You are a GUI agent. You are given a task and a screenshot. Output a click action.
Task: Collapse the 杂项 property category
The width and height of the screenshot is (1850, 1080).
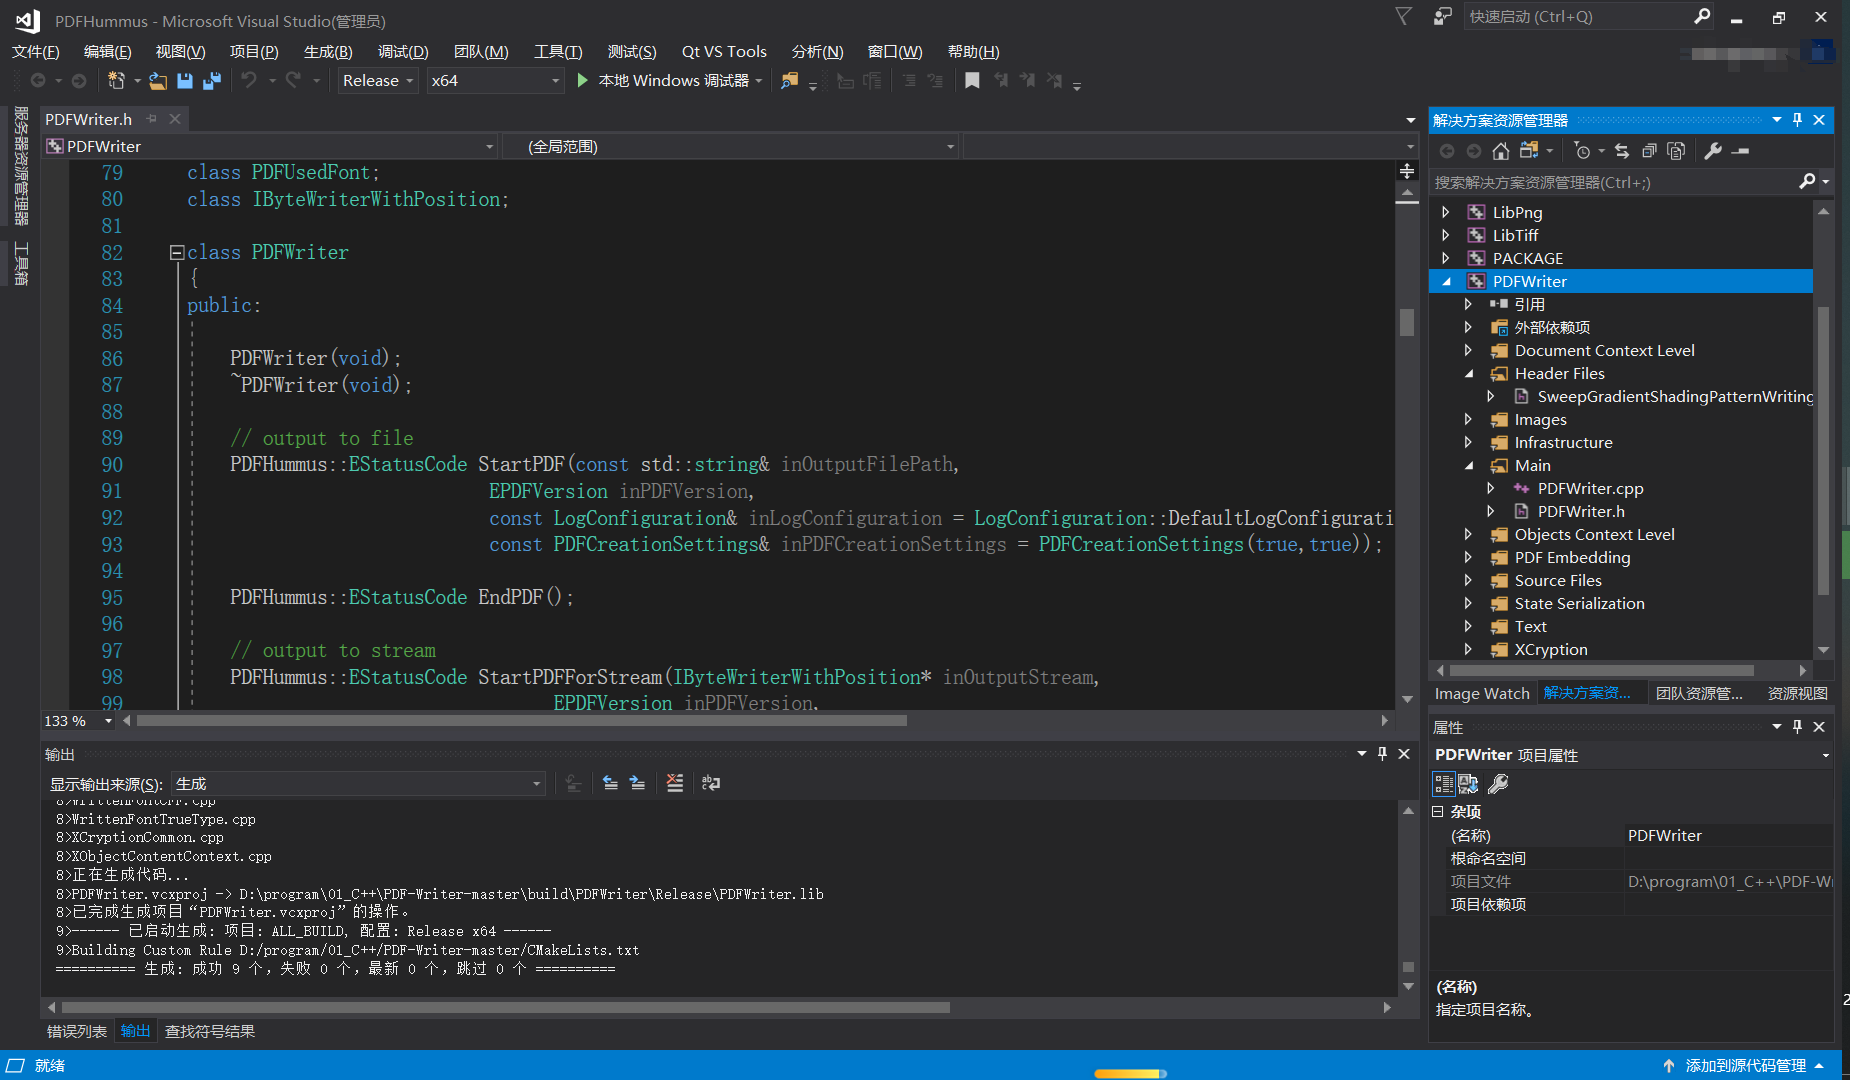[1438, 811]
